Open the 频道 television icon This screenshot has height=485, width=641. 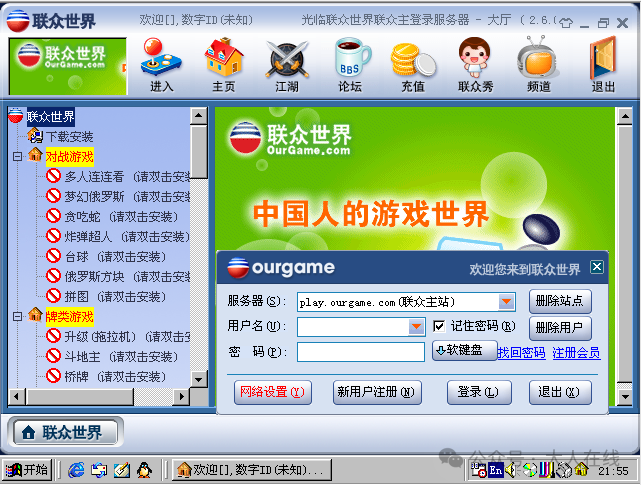(538, 65)
